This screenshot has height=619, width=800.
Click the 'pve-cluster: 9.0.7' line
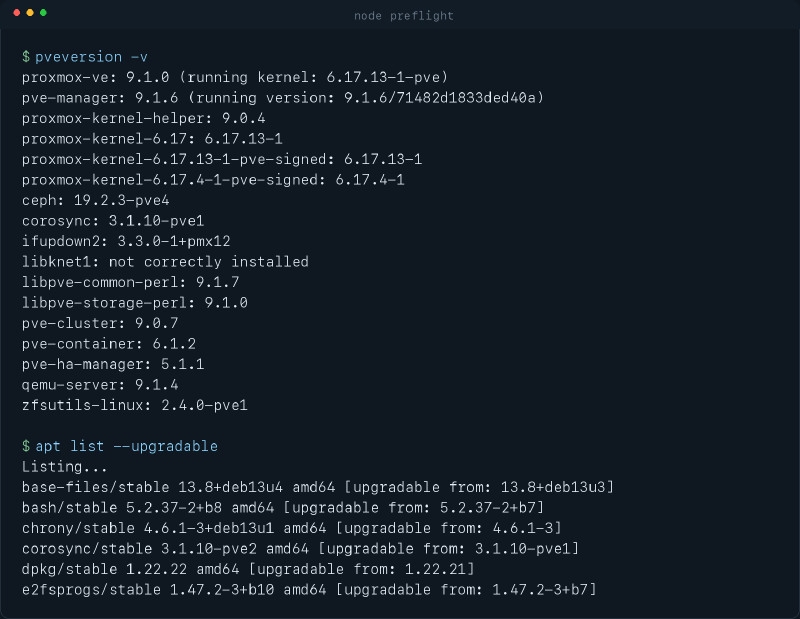pos(100,323)
